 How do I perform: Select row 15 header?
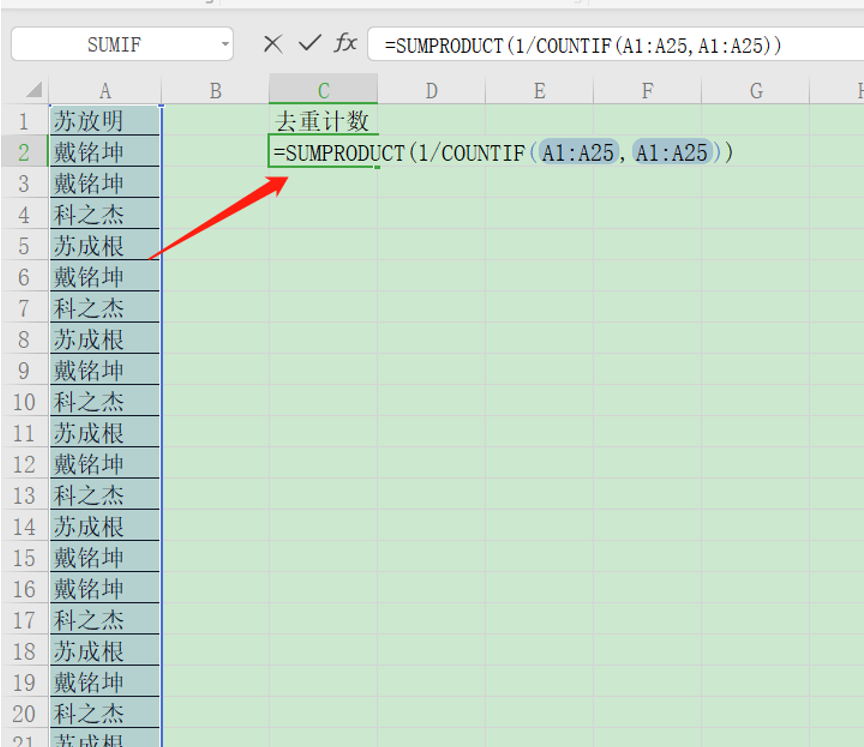[24, 556]
